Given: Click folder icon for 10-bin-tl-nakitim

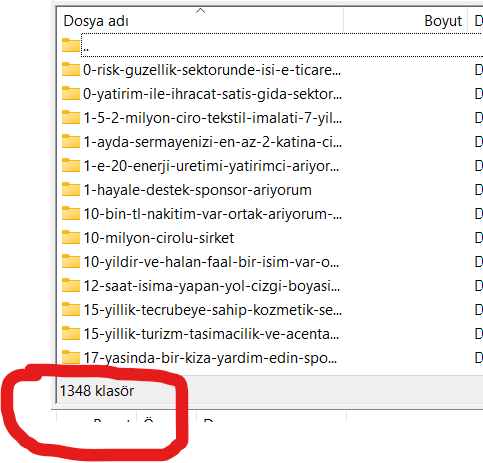Looking at the screenshot, I should tap(71, 213).
